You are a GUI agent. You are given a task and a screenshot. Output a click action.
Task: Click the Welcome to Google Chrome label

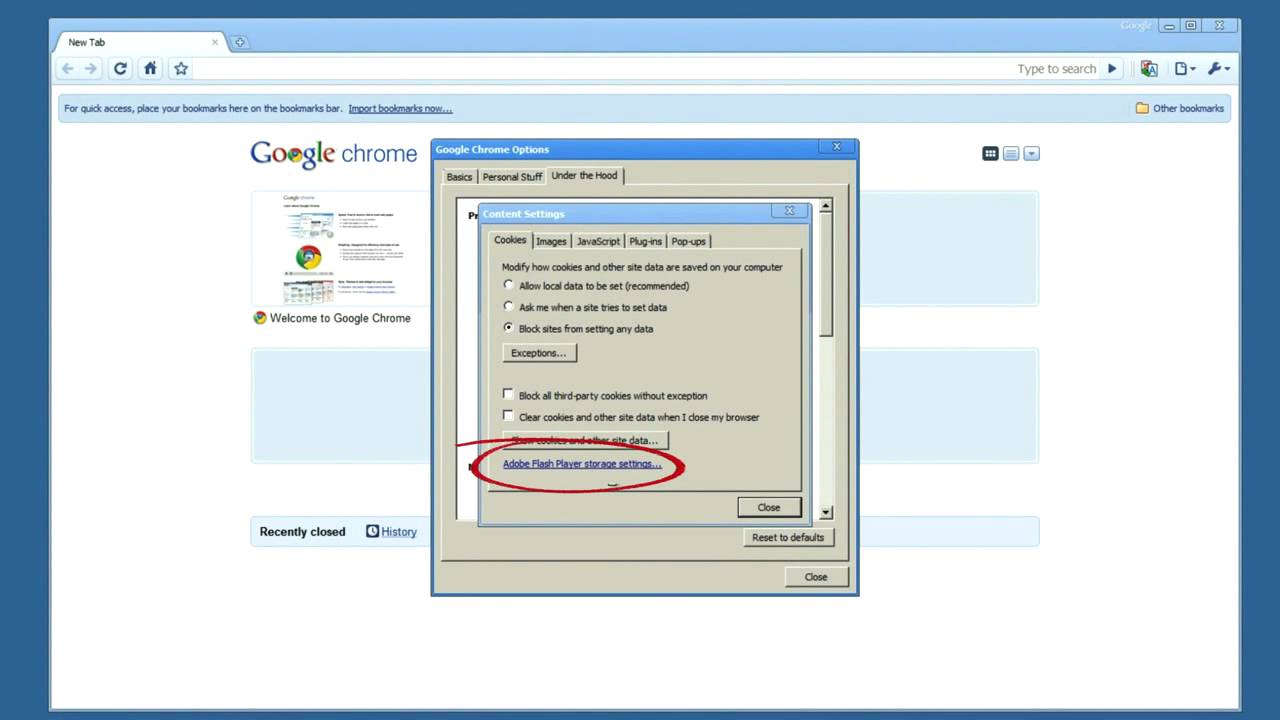coord(340,318)
